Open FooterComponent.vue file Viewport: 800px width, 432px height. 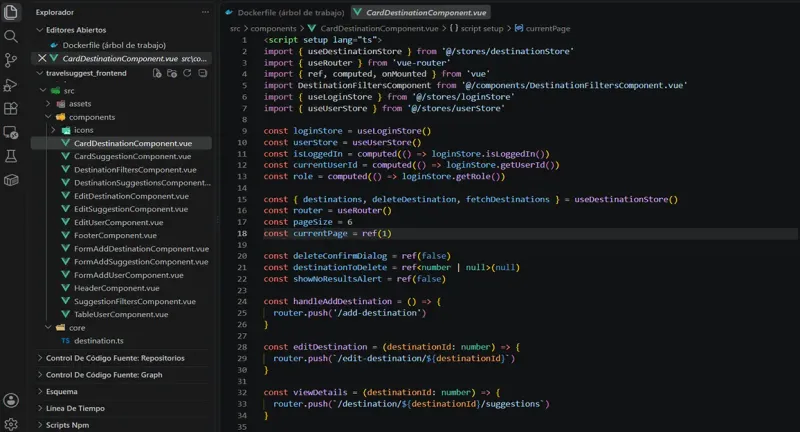[115, 236]
